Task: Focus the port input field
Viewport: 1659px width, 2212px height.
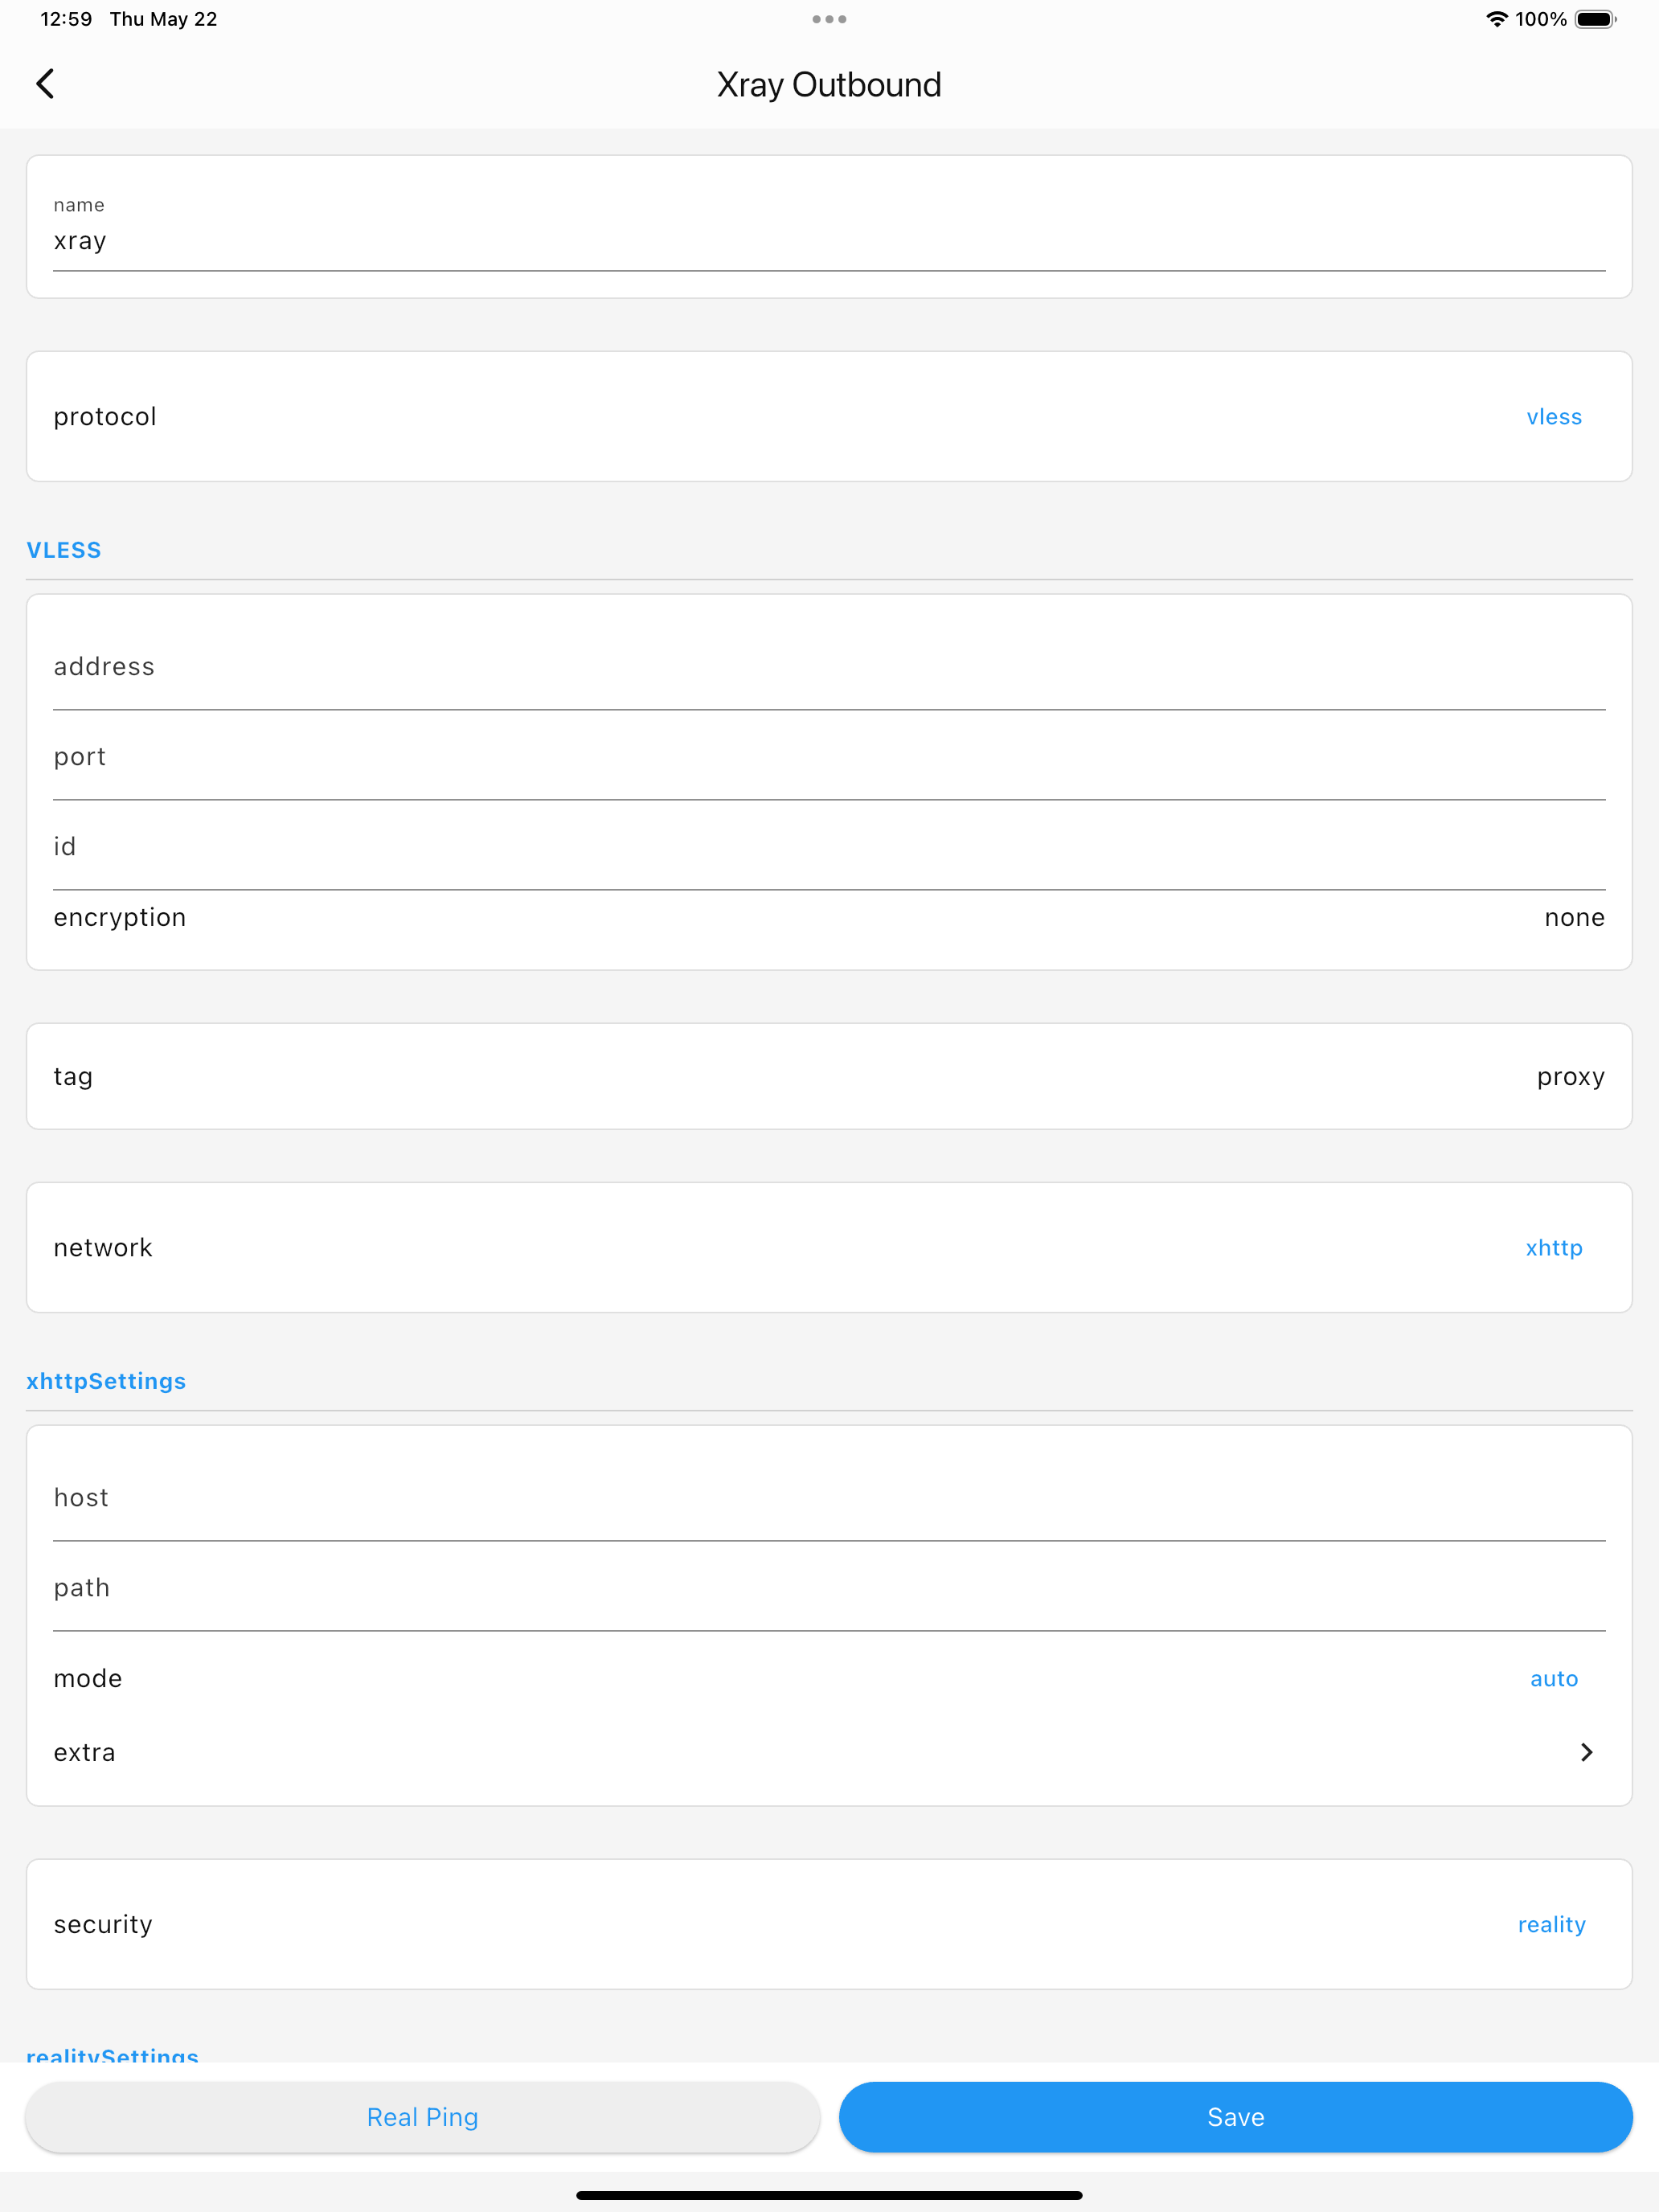Action: 829,756
